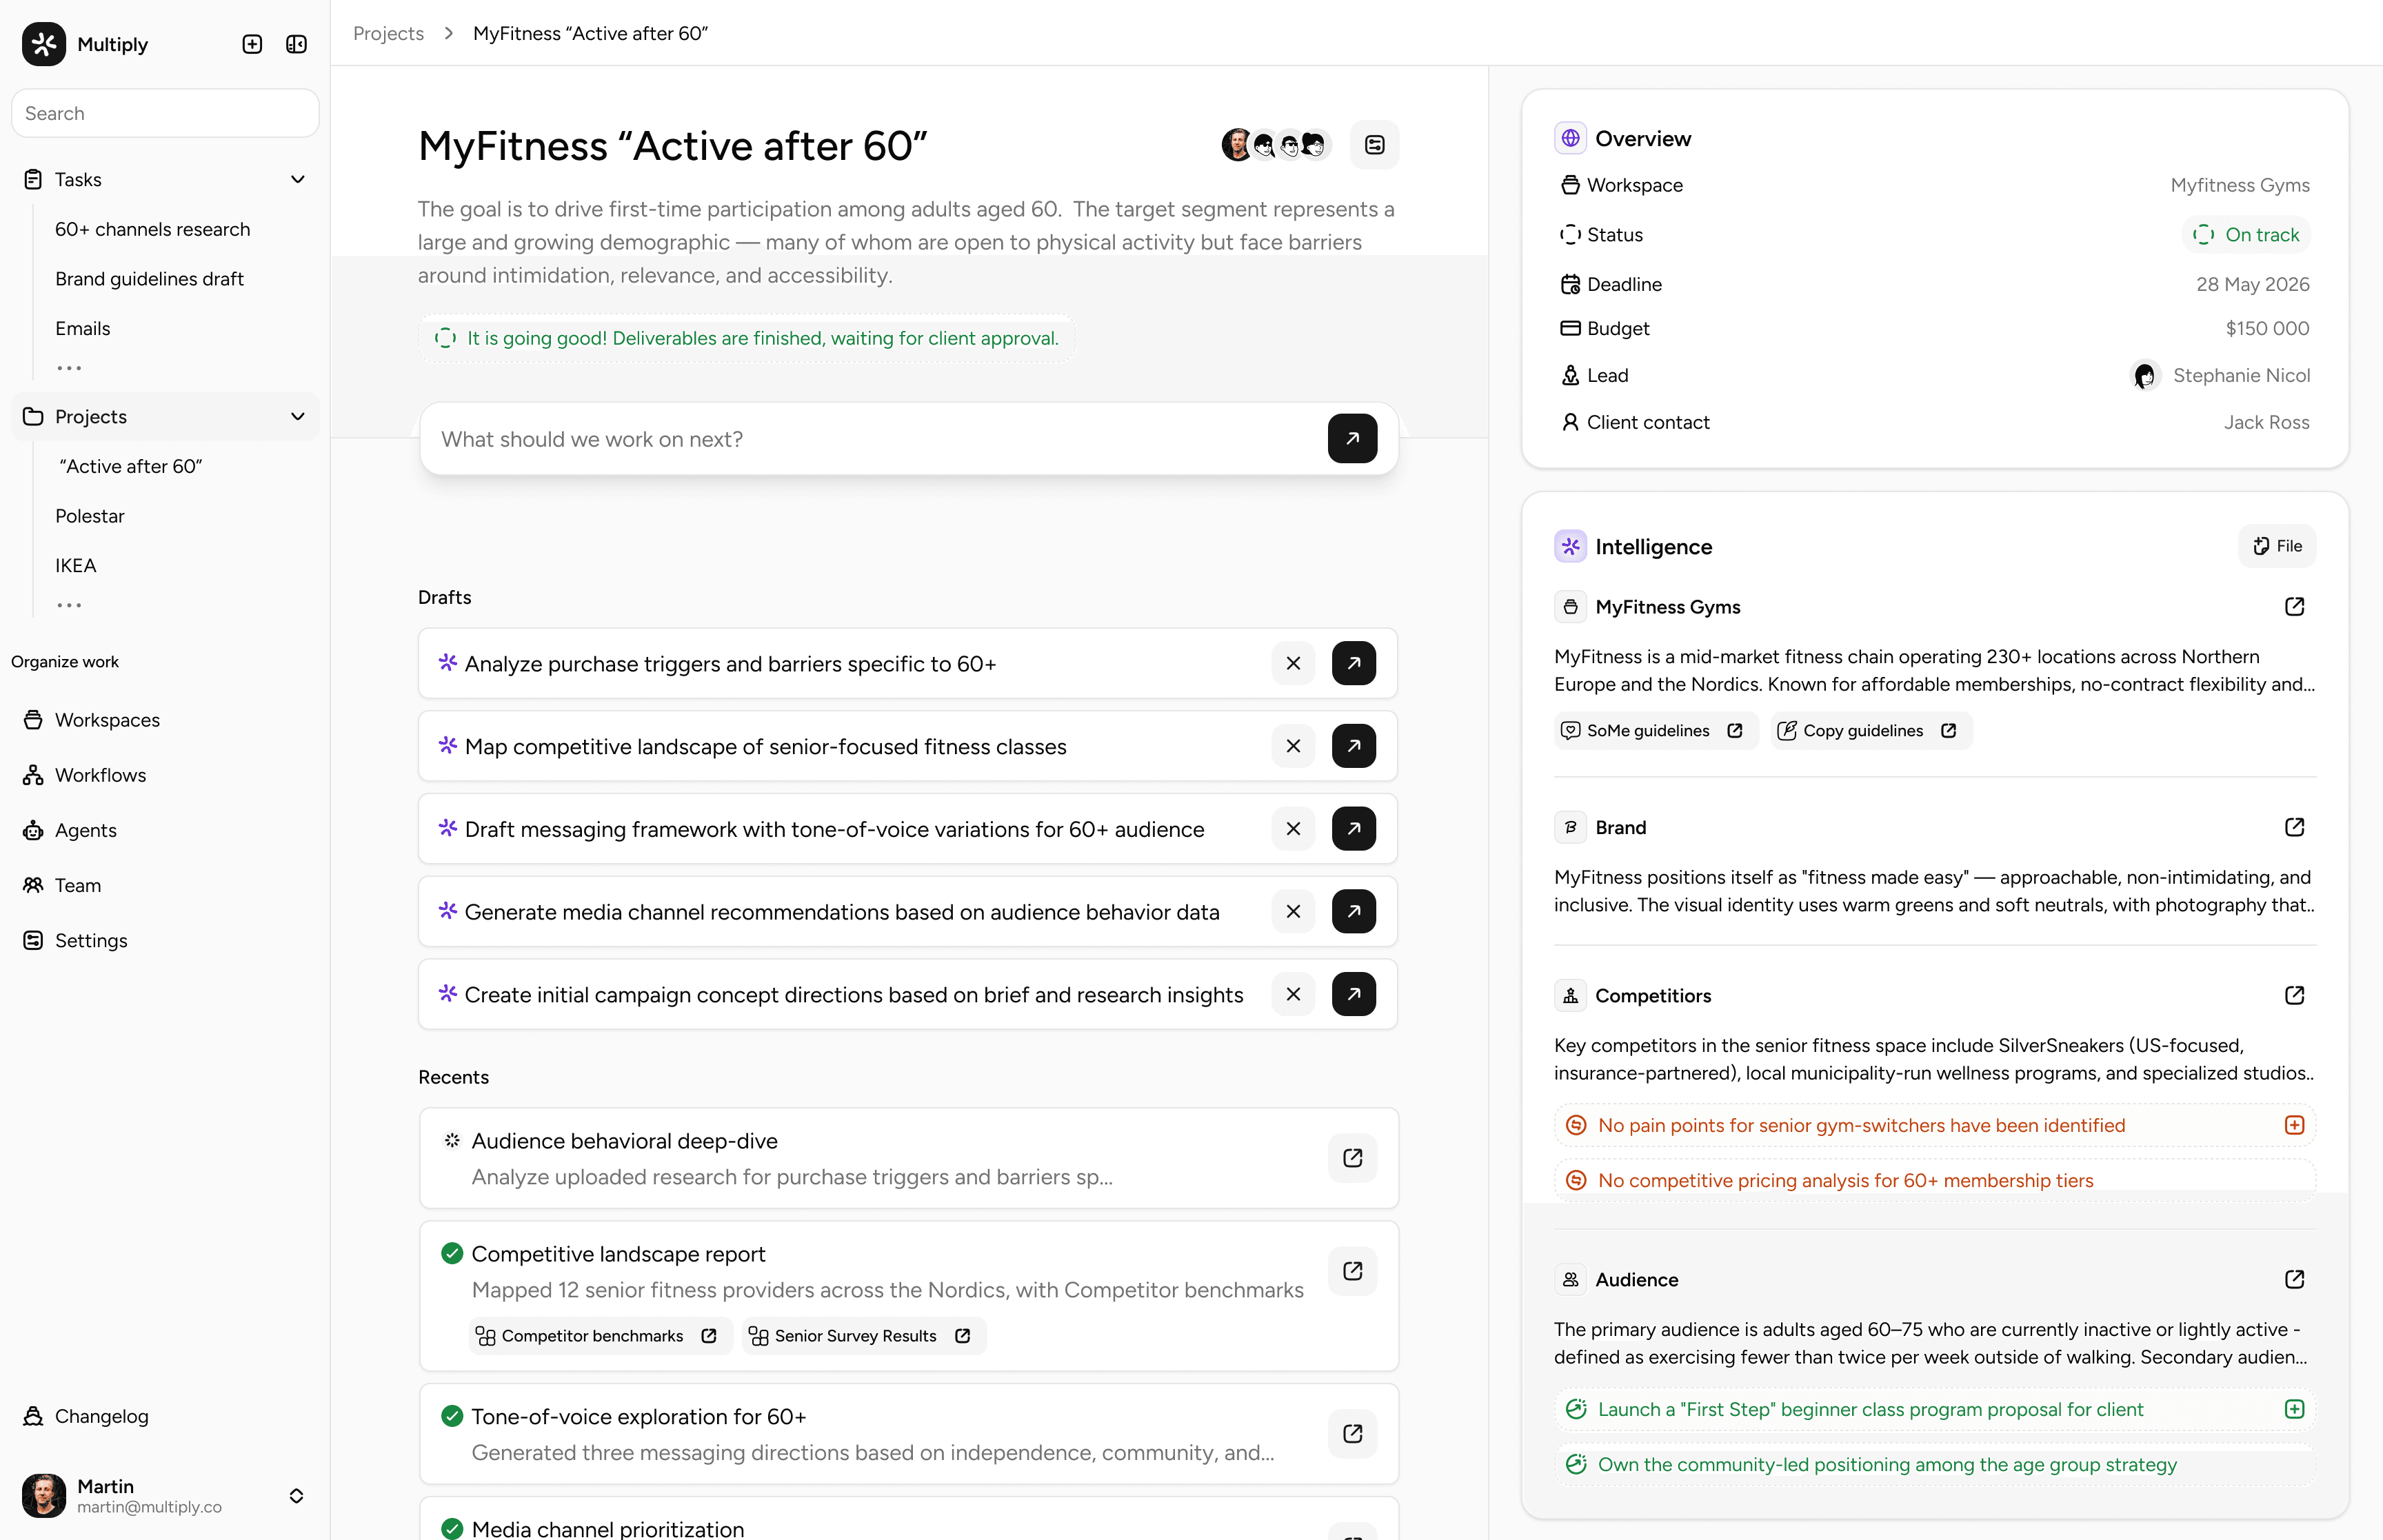Image resolution: width=2383 pixels, height=1540 pixels.
Task: Open the Agents page in sidebar
Action: pyautogui.click(x=85, y=830)
